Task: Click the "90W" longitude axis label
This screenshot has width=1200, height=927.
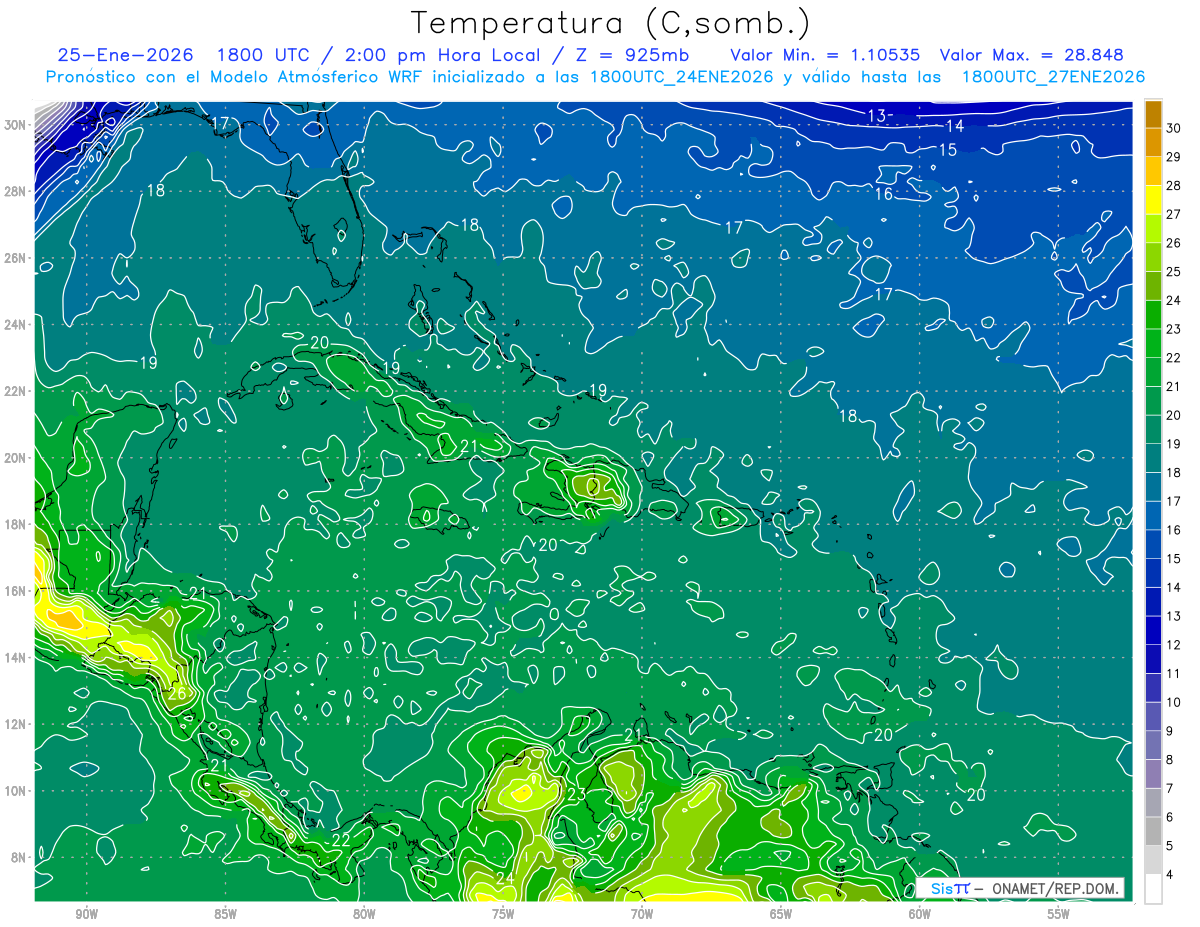Action: pos(86,915)
